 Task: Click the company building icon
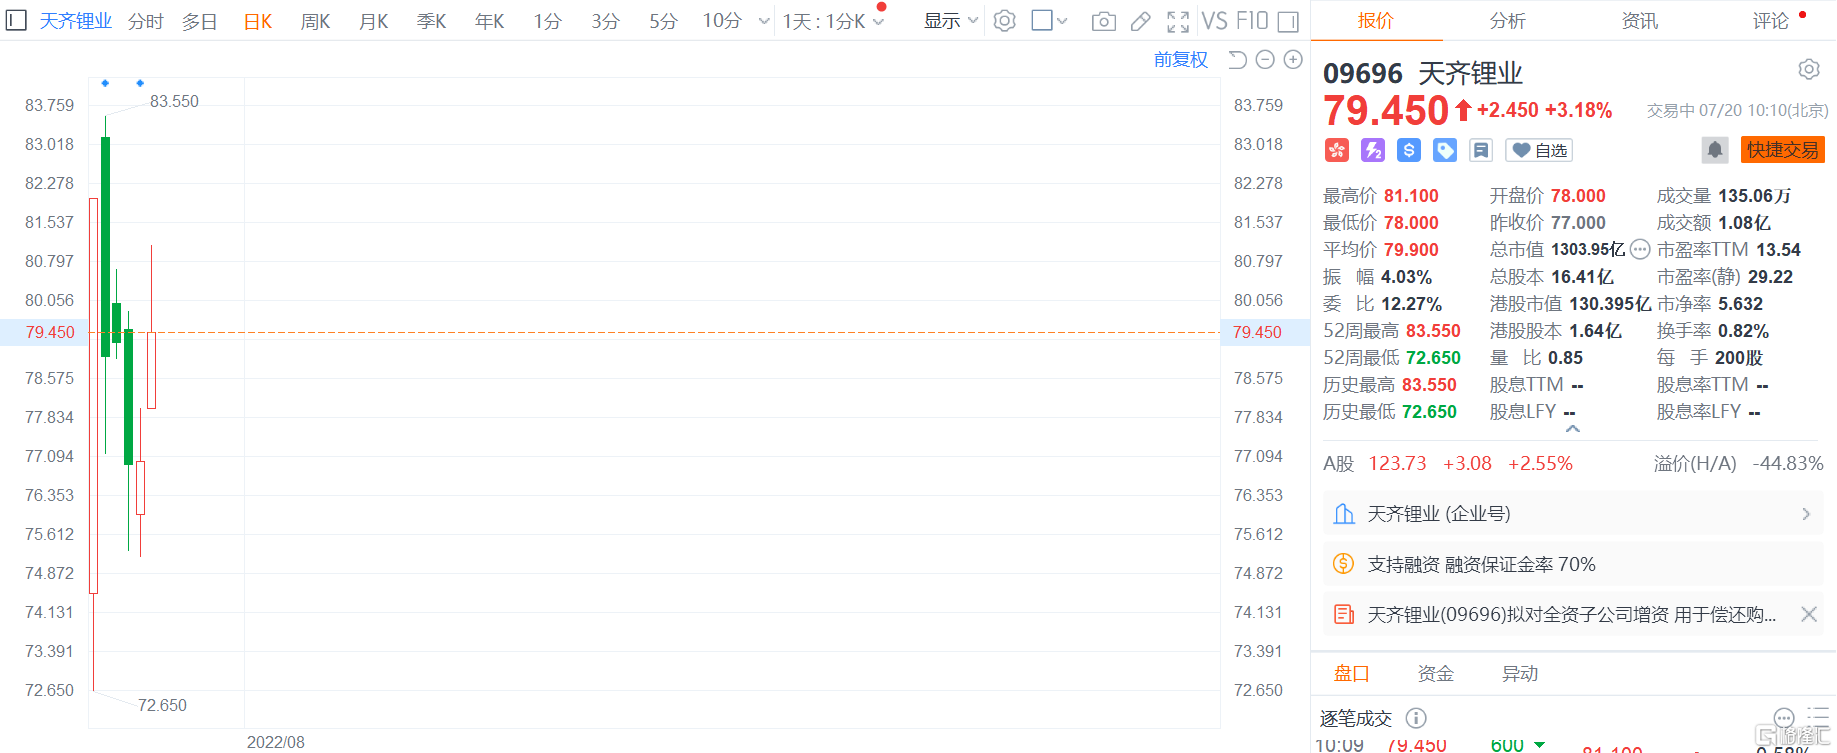tap(1344, 514)
